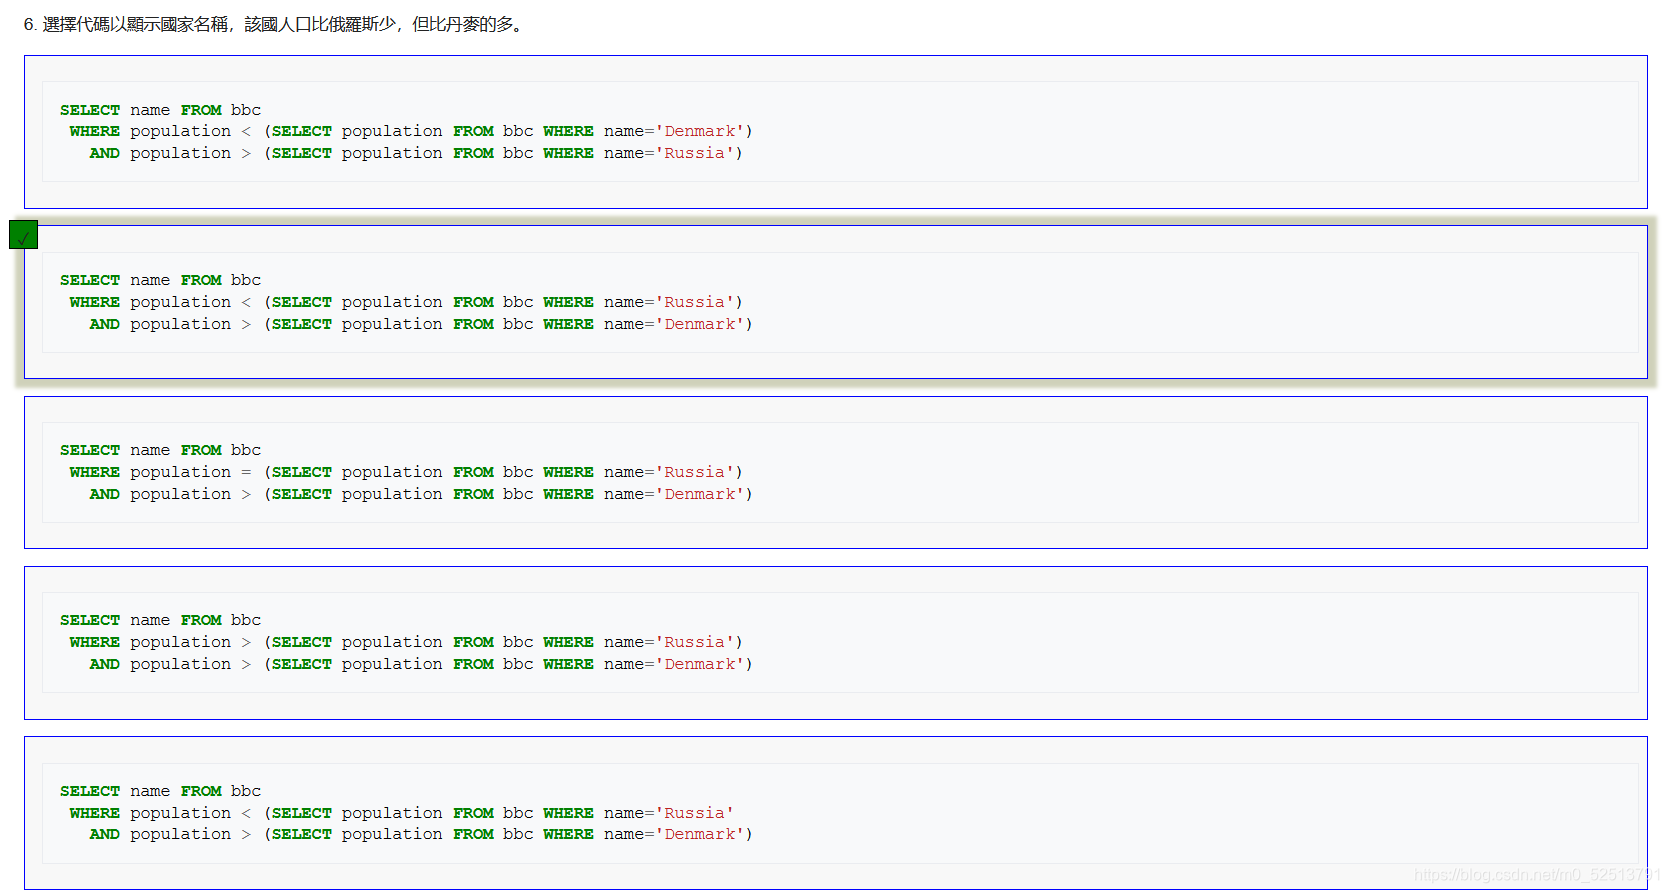Click 'Russia' in the third answer's code
This screenshot has width=1669, height=893.
(694, 472)
